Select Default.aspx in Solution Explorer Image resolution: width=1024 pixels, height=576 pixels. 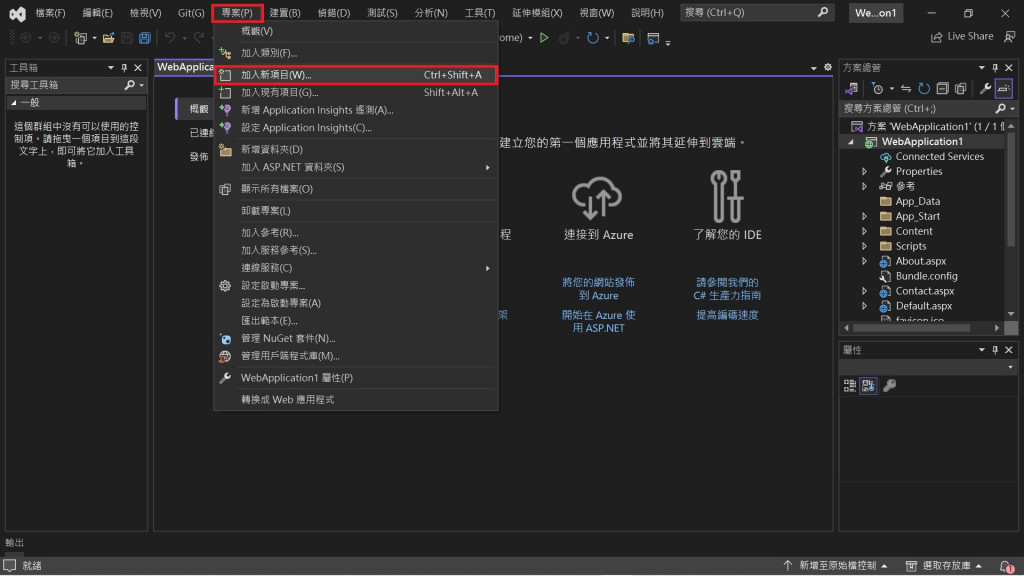click(x=923, y=306)
